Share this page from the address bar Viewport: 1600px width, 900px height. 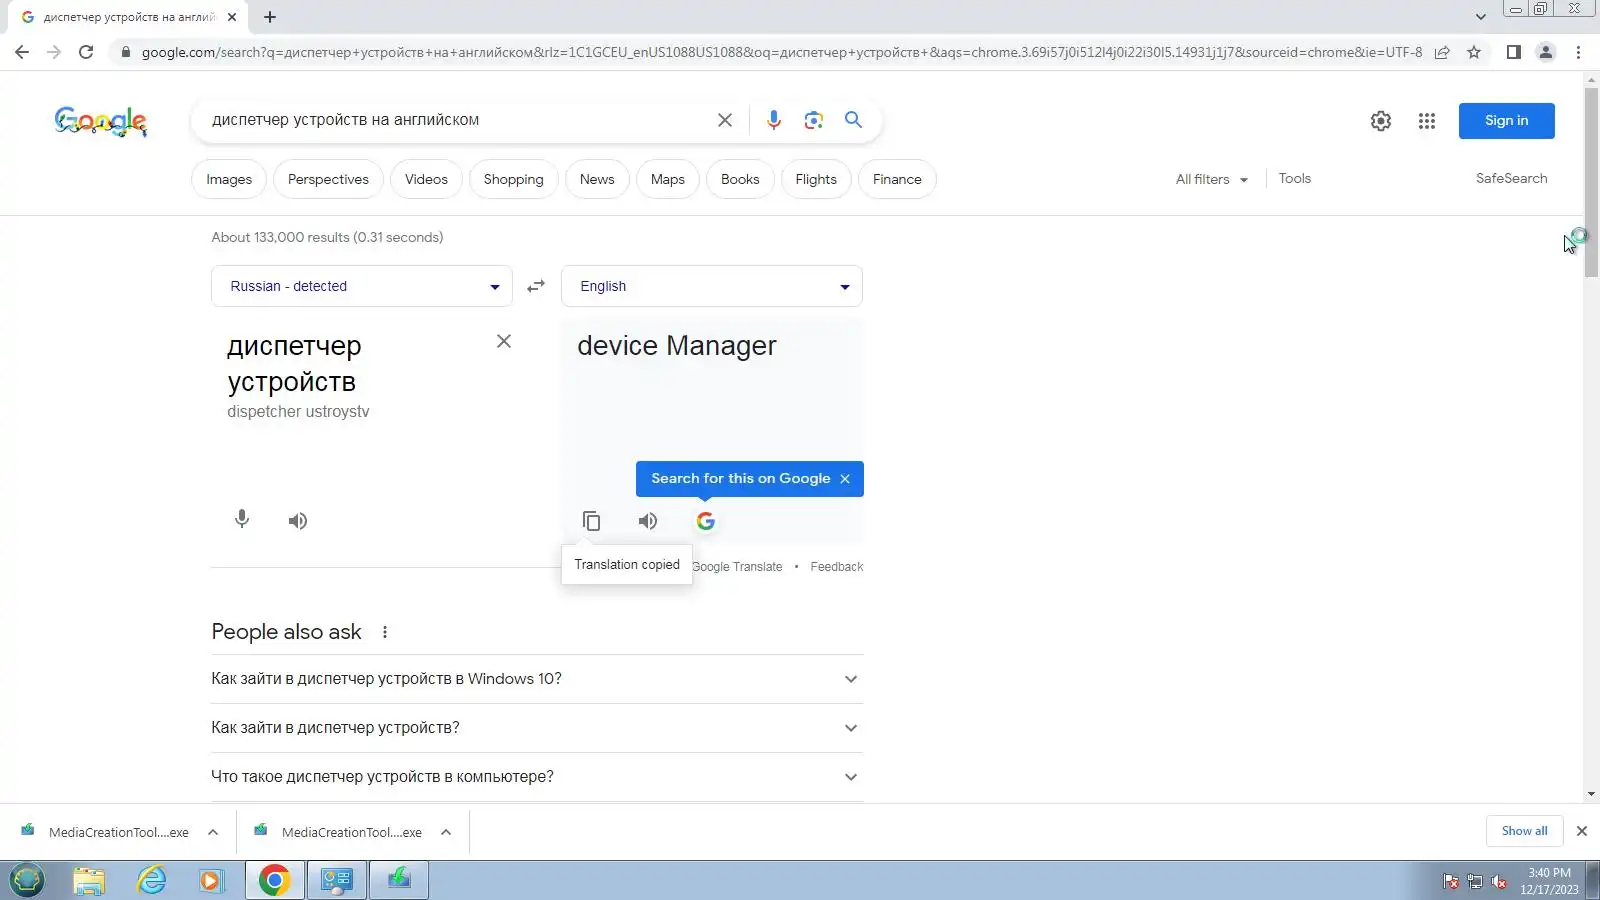click(1442, 52)
